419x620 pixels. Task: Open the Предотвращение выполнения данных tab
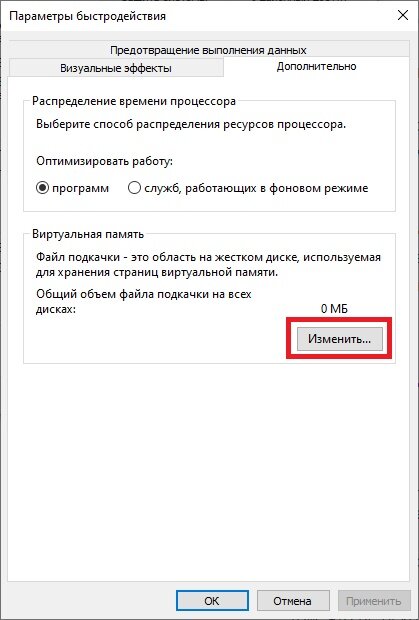click(208, 50)
